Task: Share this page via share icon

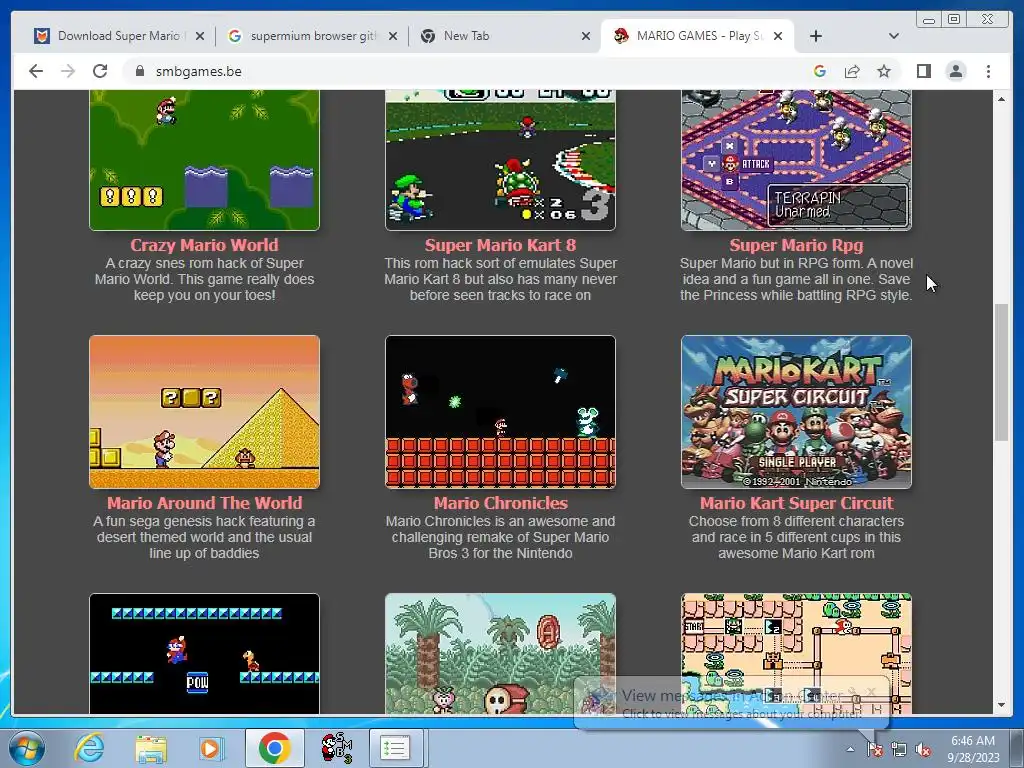Action: [x=852, y=71]
